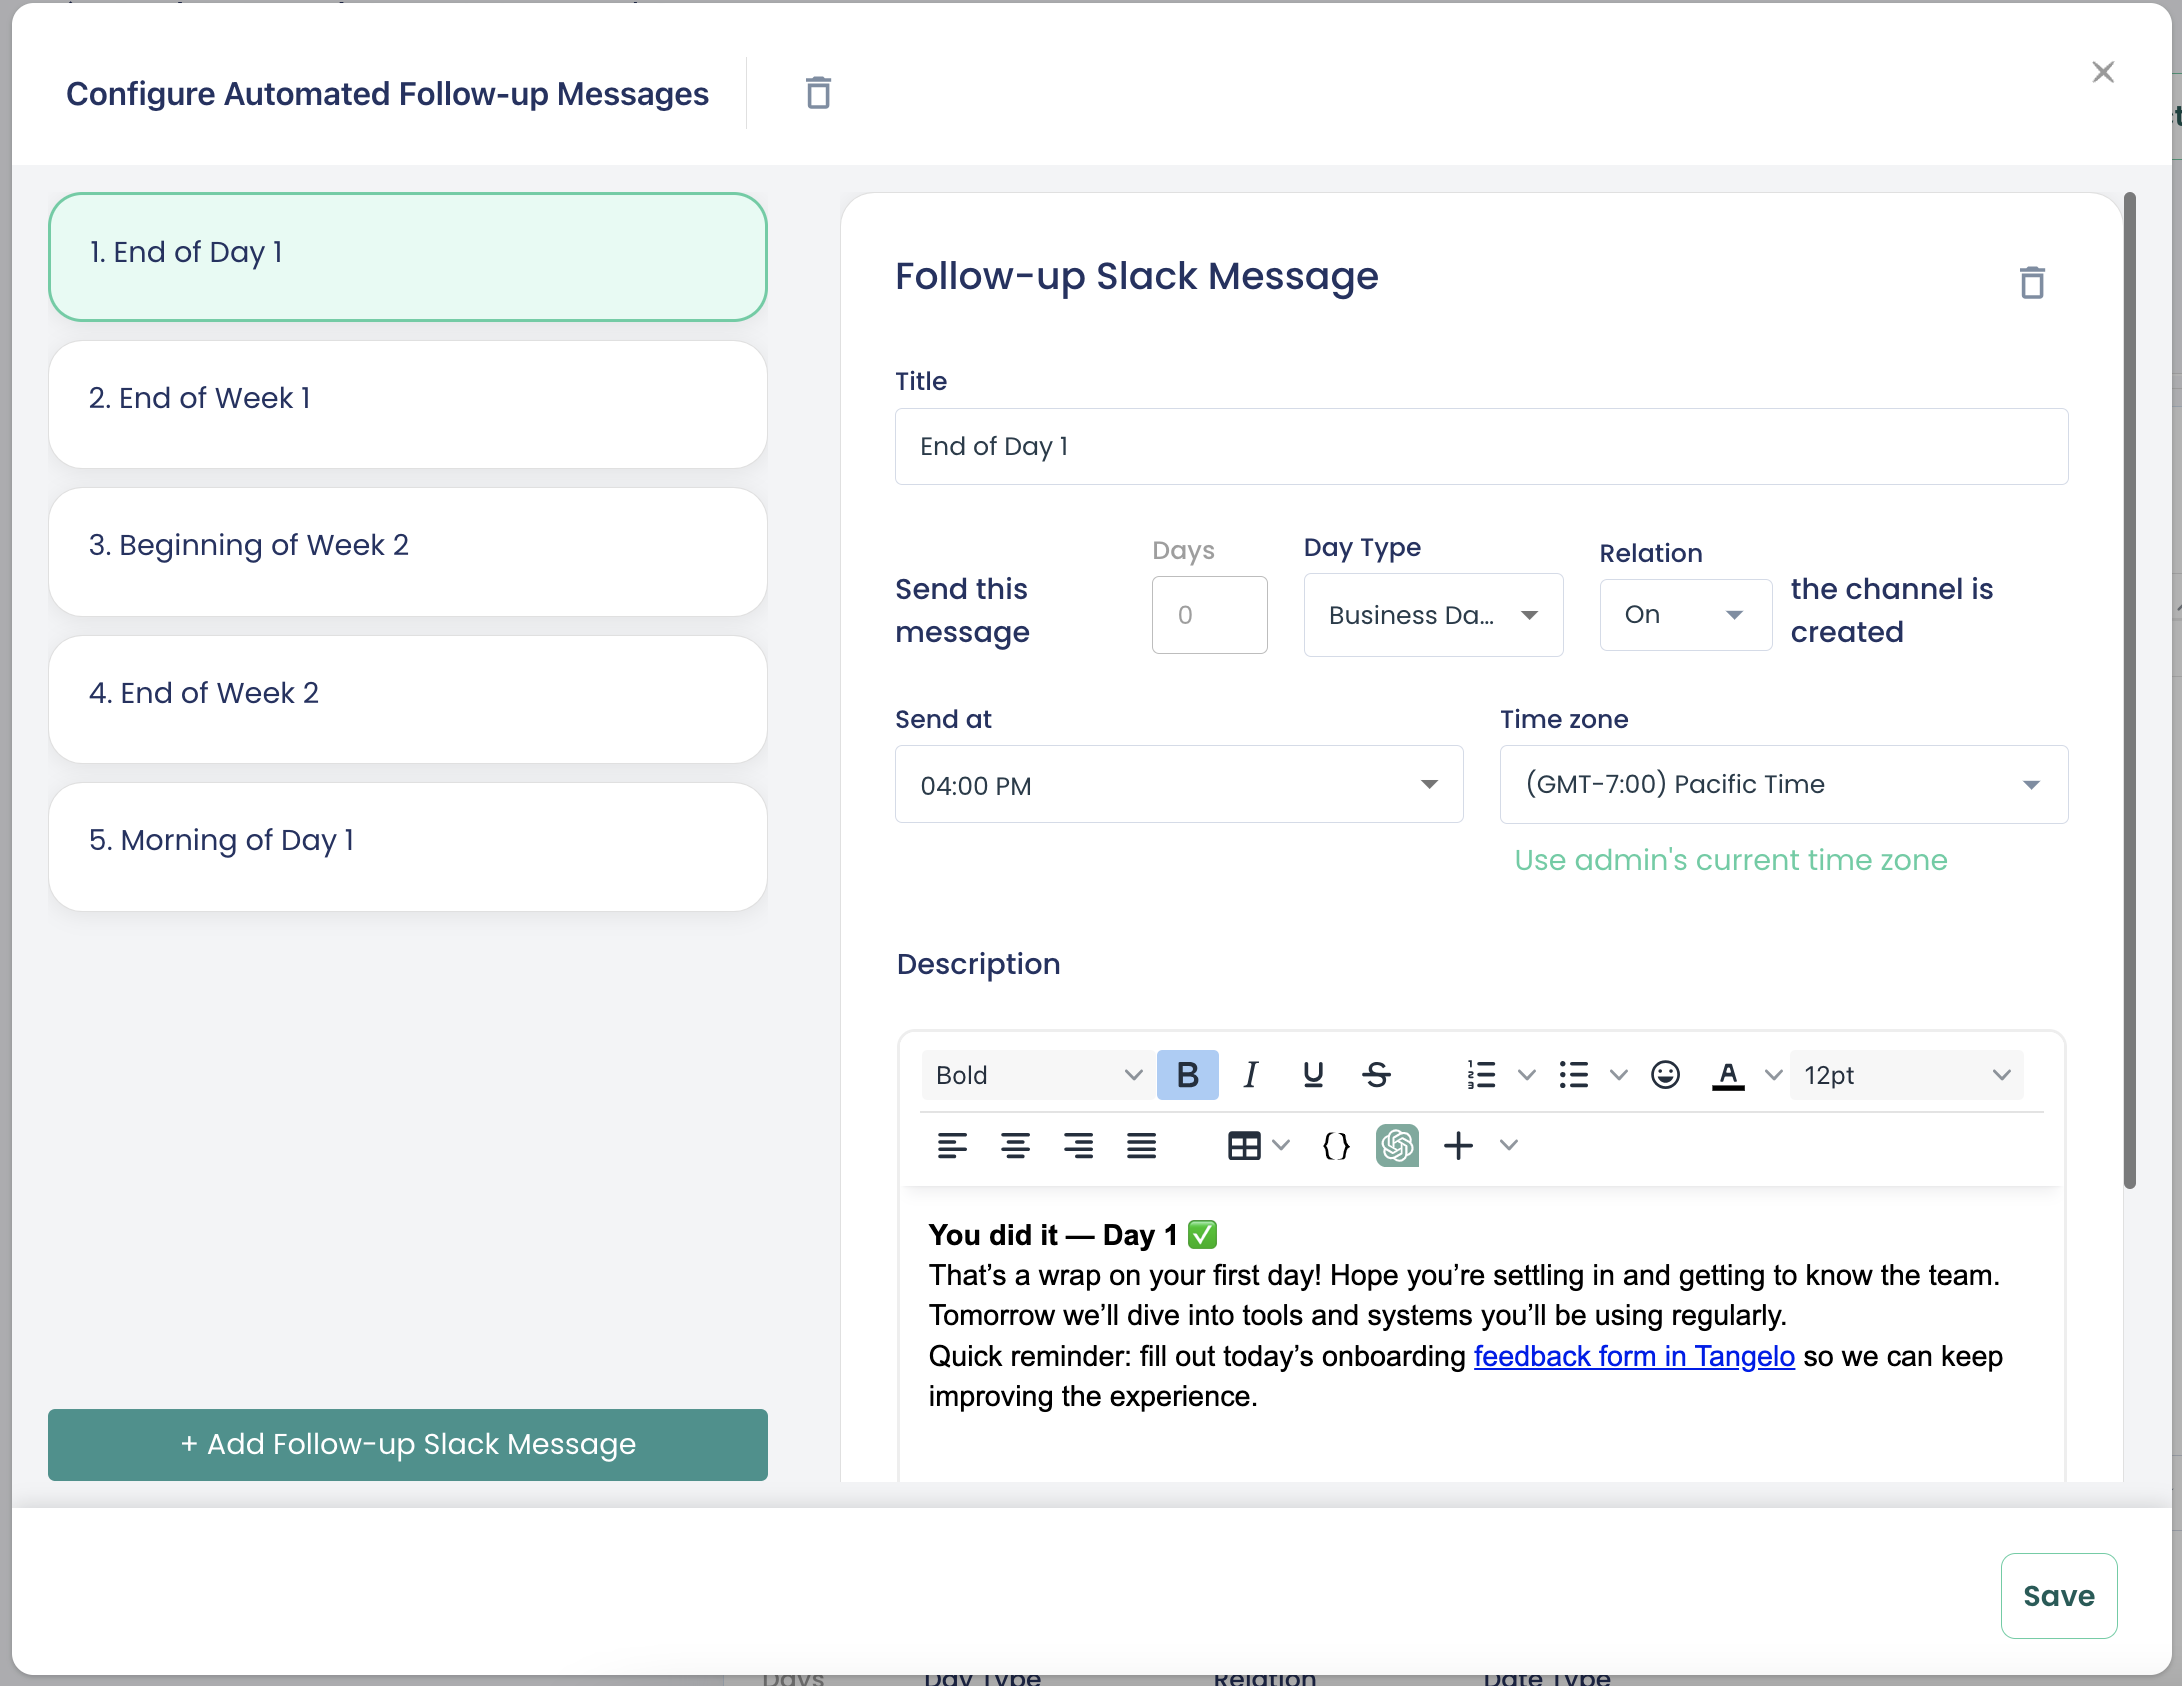Apply justified text alignment
The height and width of the screenshot is (1686, 2182).
click(x=1141, y=1146)
